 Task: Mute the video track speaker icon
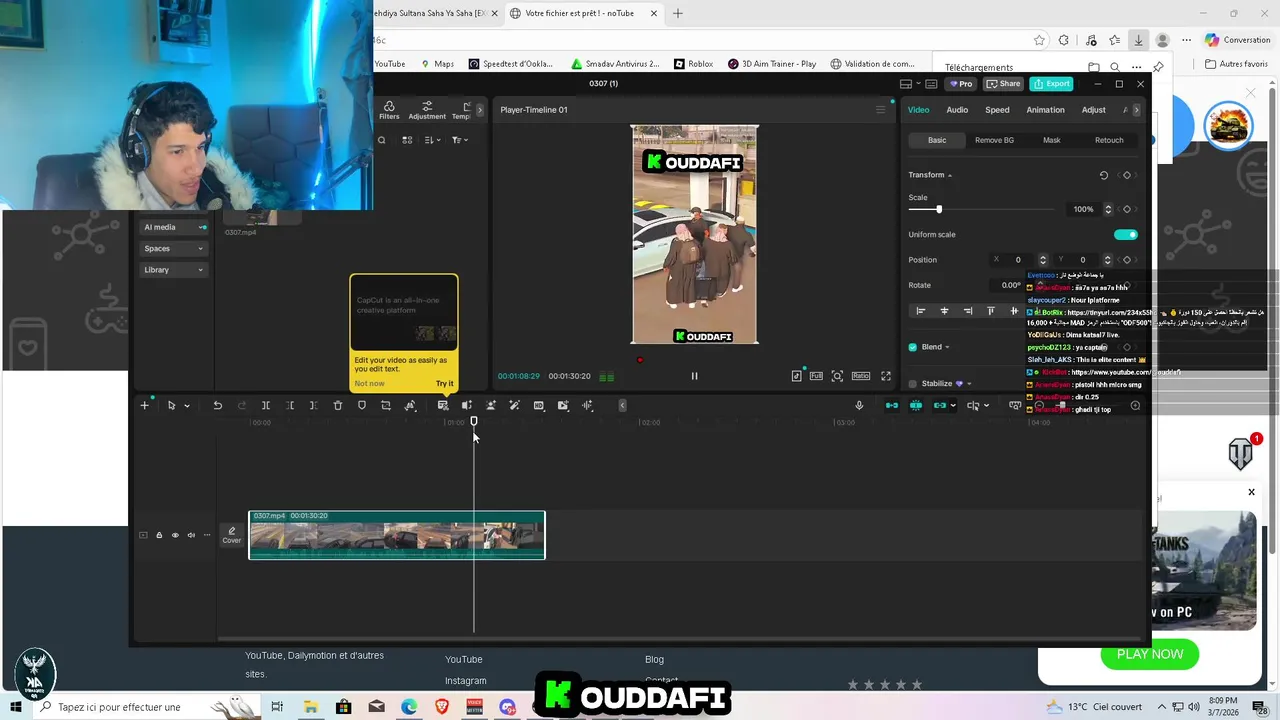(191, 535)
